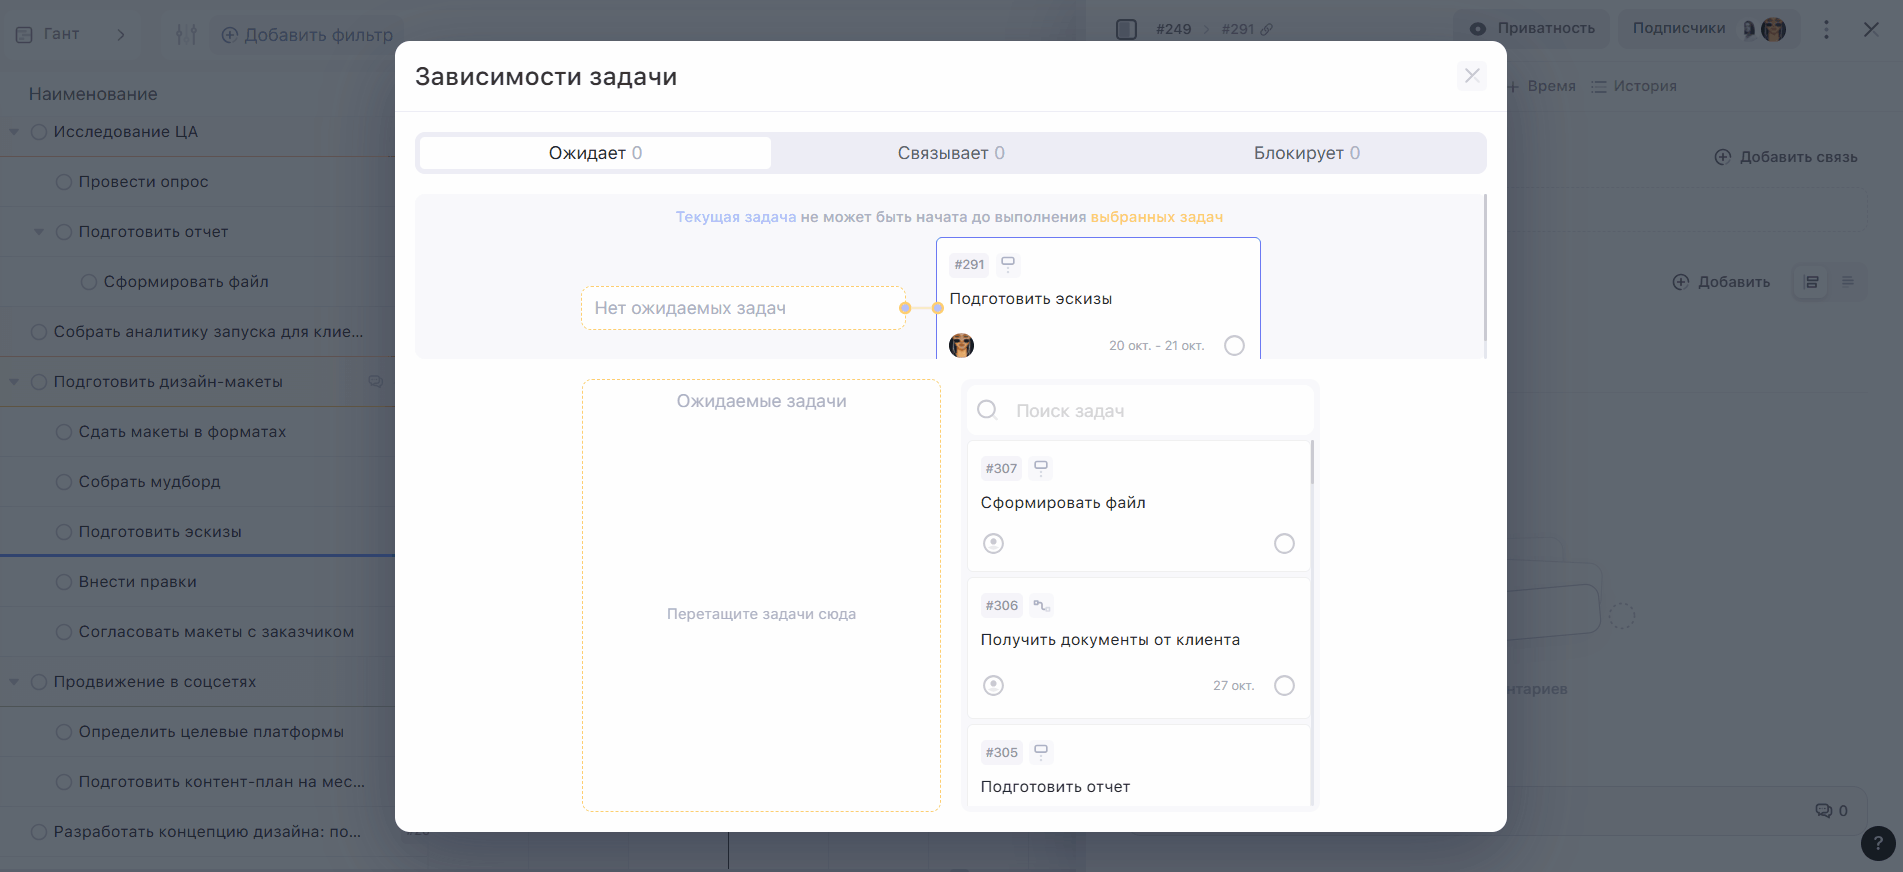Image resolution: width=1903 pixels, height=872 pixels.
Task: Open the help question mark icon
Action: click(1877, 843)
